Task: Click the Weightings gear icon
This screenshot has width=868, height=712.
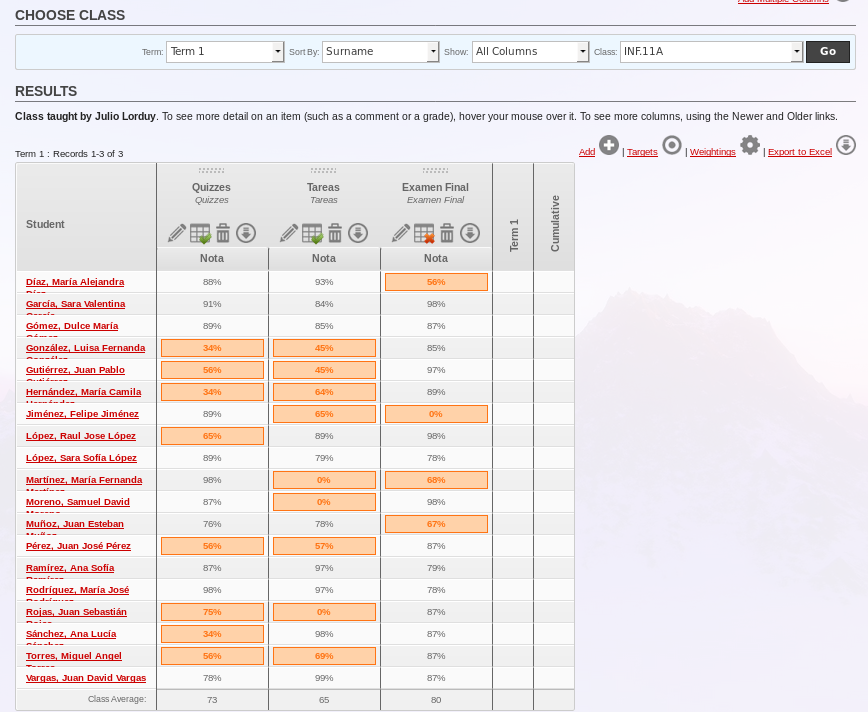Action: [750, 146]
